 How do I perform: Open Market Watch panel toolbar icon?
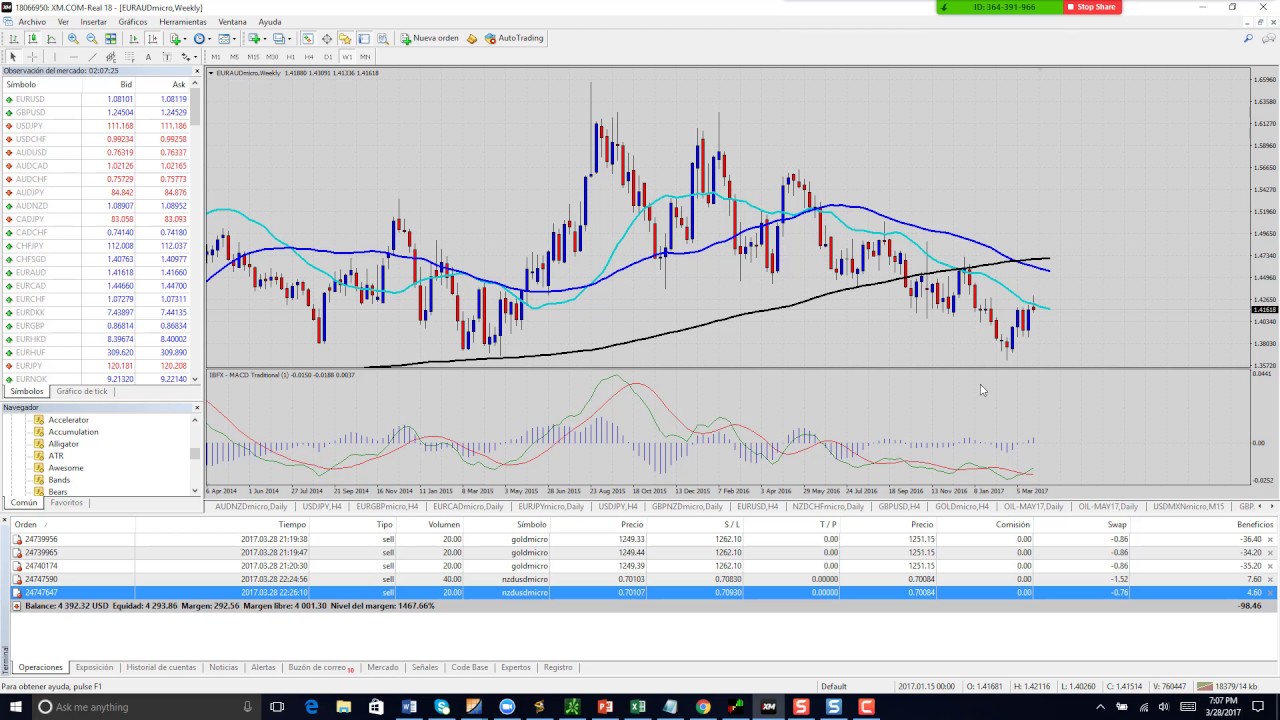tap(307, 38)
